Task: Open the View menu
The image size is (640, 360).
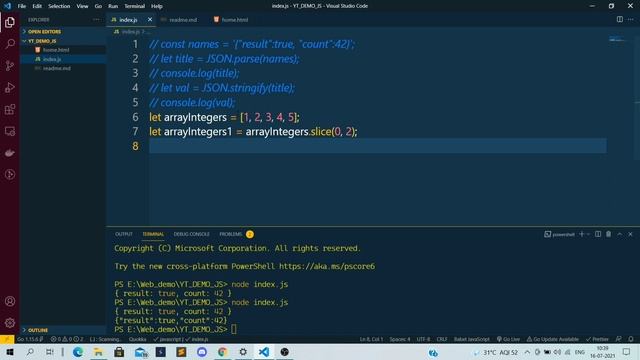Action: [82, 6]
